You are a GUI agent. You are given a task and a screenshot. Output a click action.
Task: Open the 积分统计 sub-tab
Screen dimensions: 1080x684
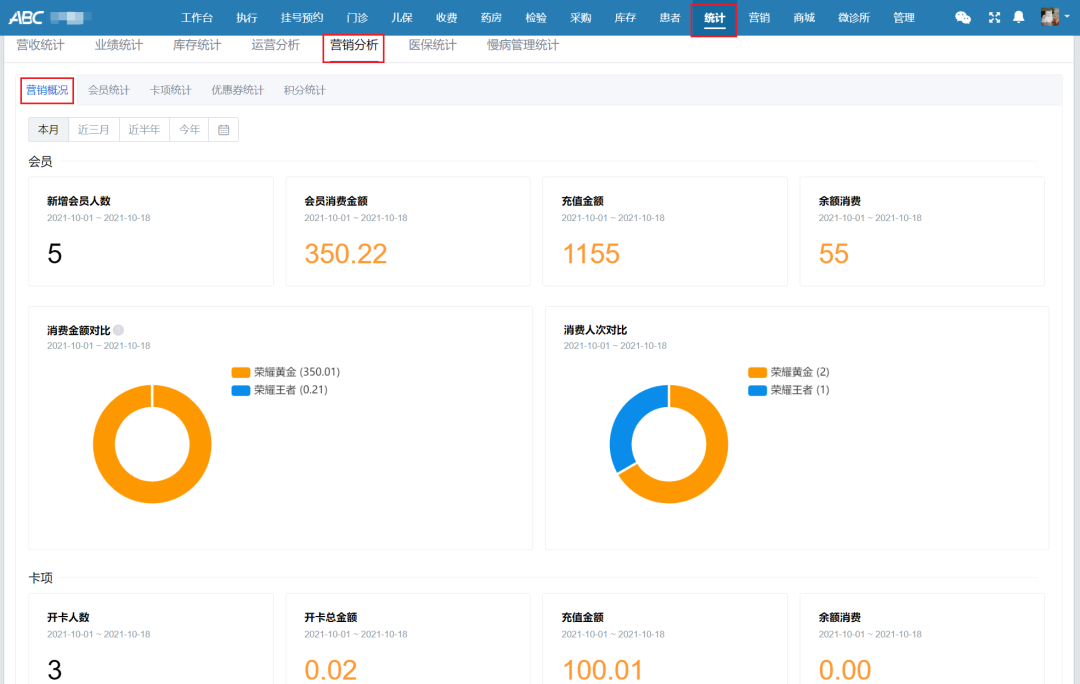tap(304, 90)
